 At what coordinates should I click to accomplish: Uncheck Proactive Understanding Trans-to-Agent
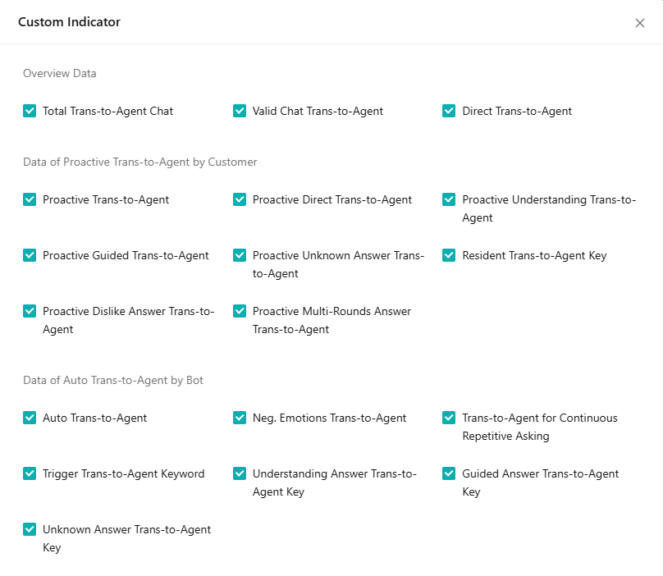pyautogui.click(x=449, y=200)
